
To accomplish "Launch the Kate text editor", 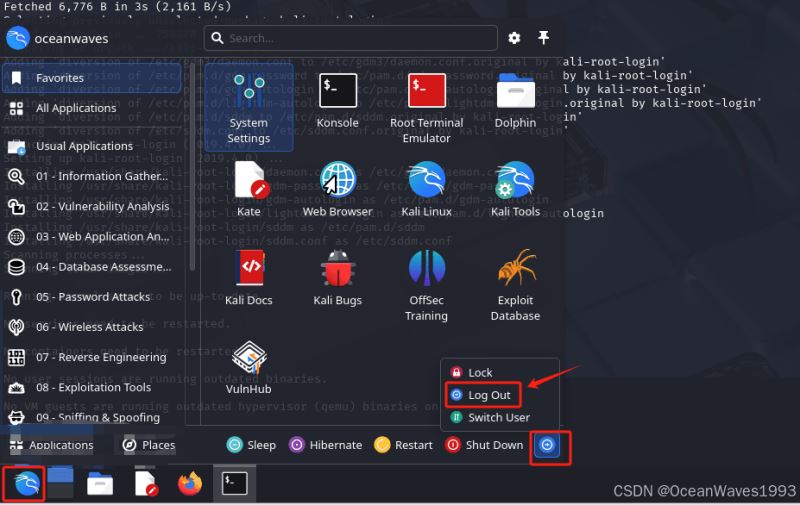I will pos(249,188).
